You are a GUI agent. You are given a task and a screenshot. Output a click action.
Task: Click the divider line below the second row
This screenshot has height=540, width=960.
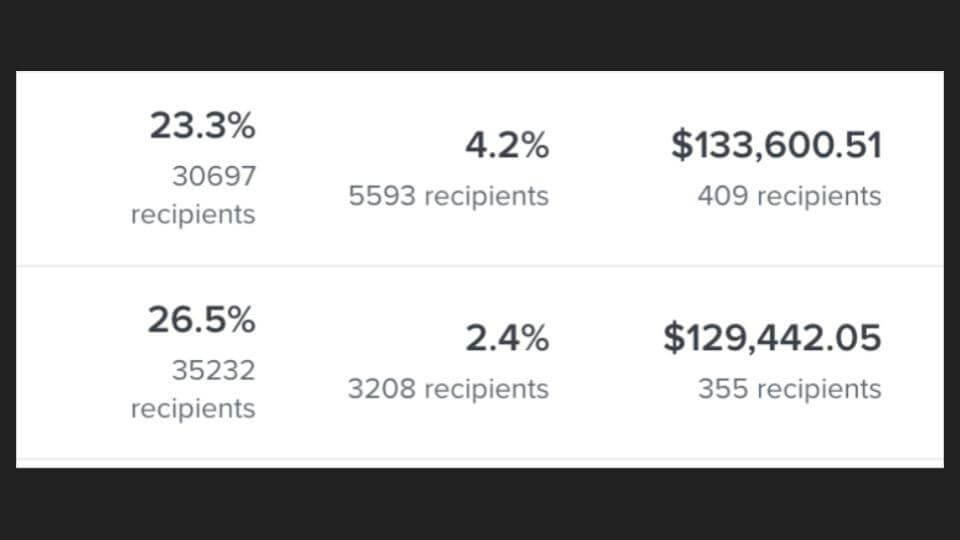click(x=480, y=459)
